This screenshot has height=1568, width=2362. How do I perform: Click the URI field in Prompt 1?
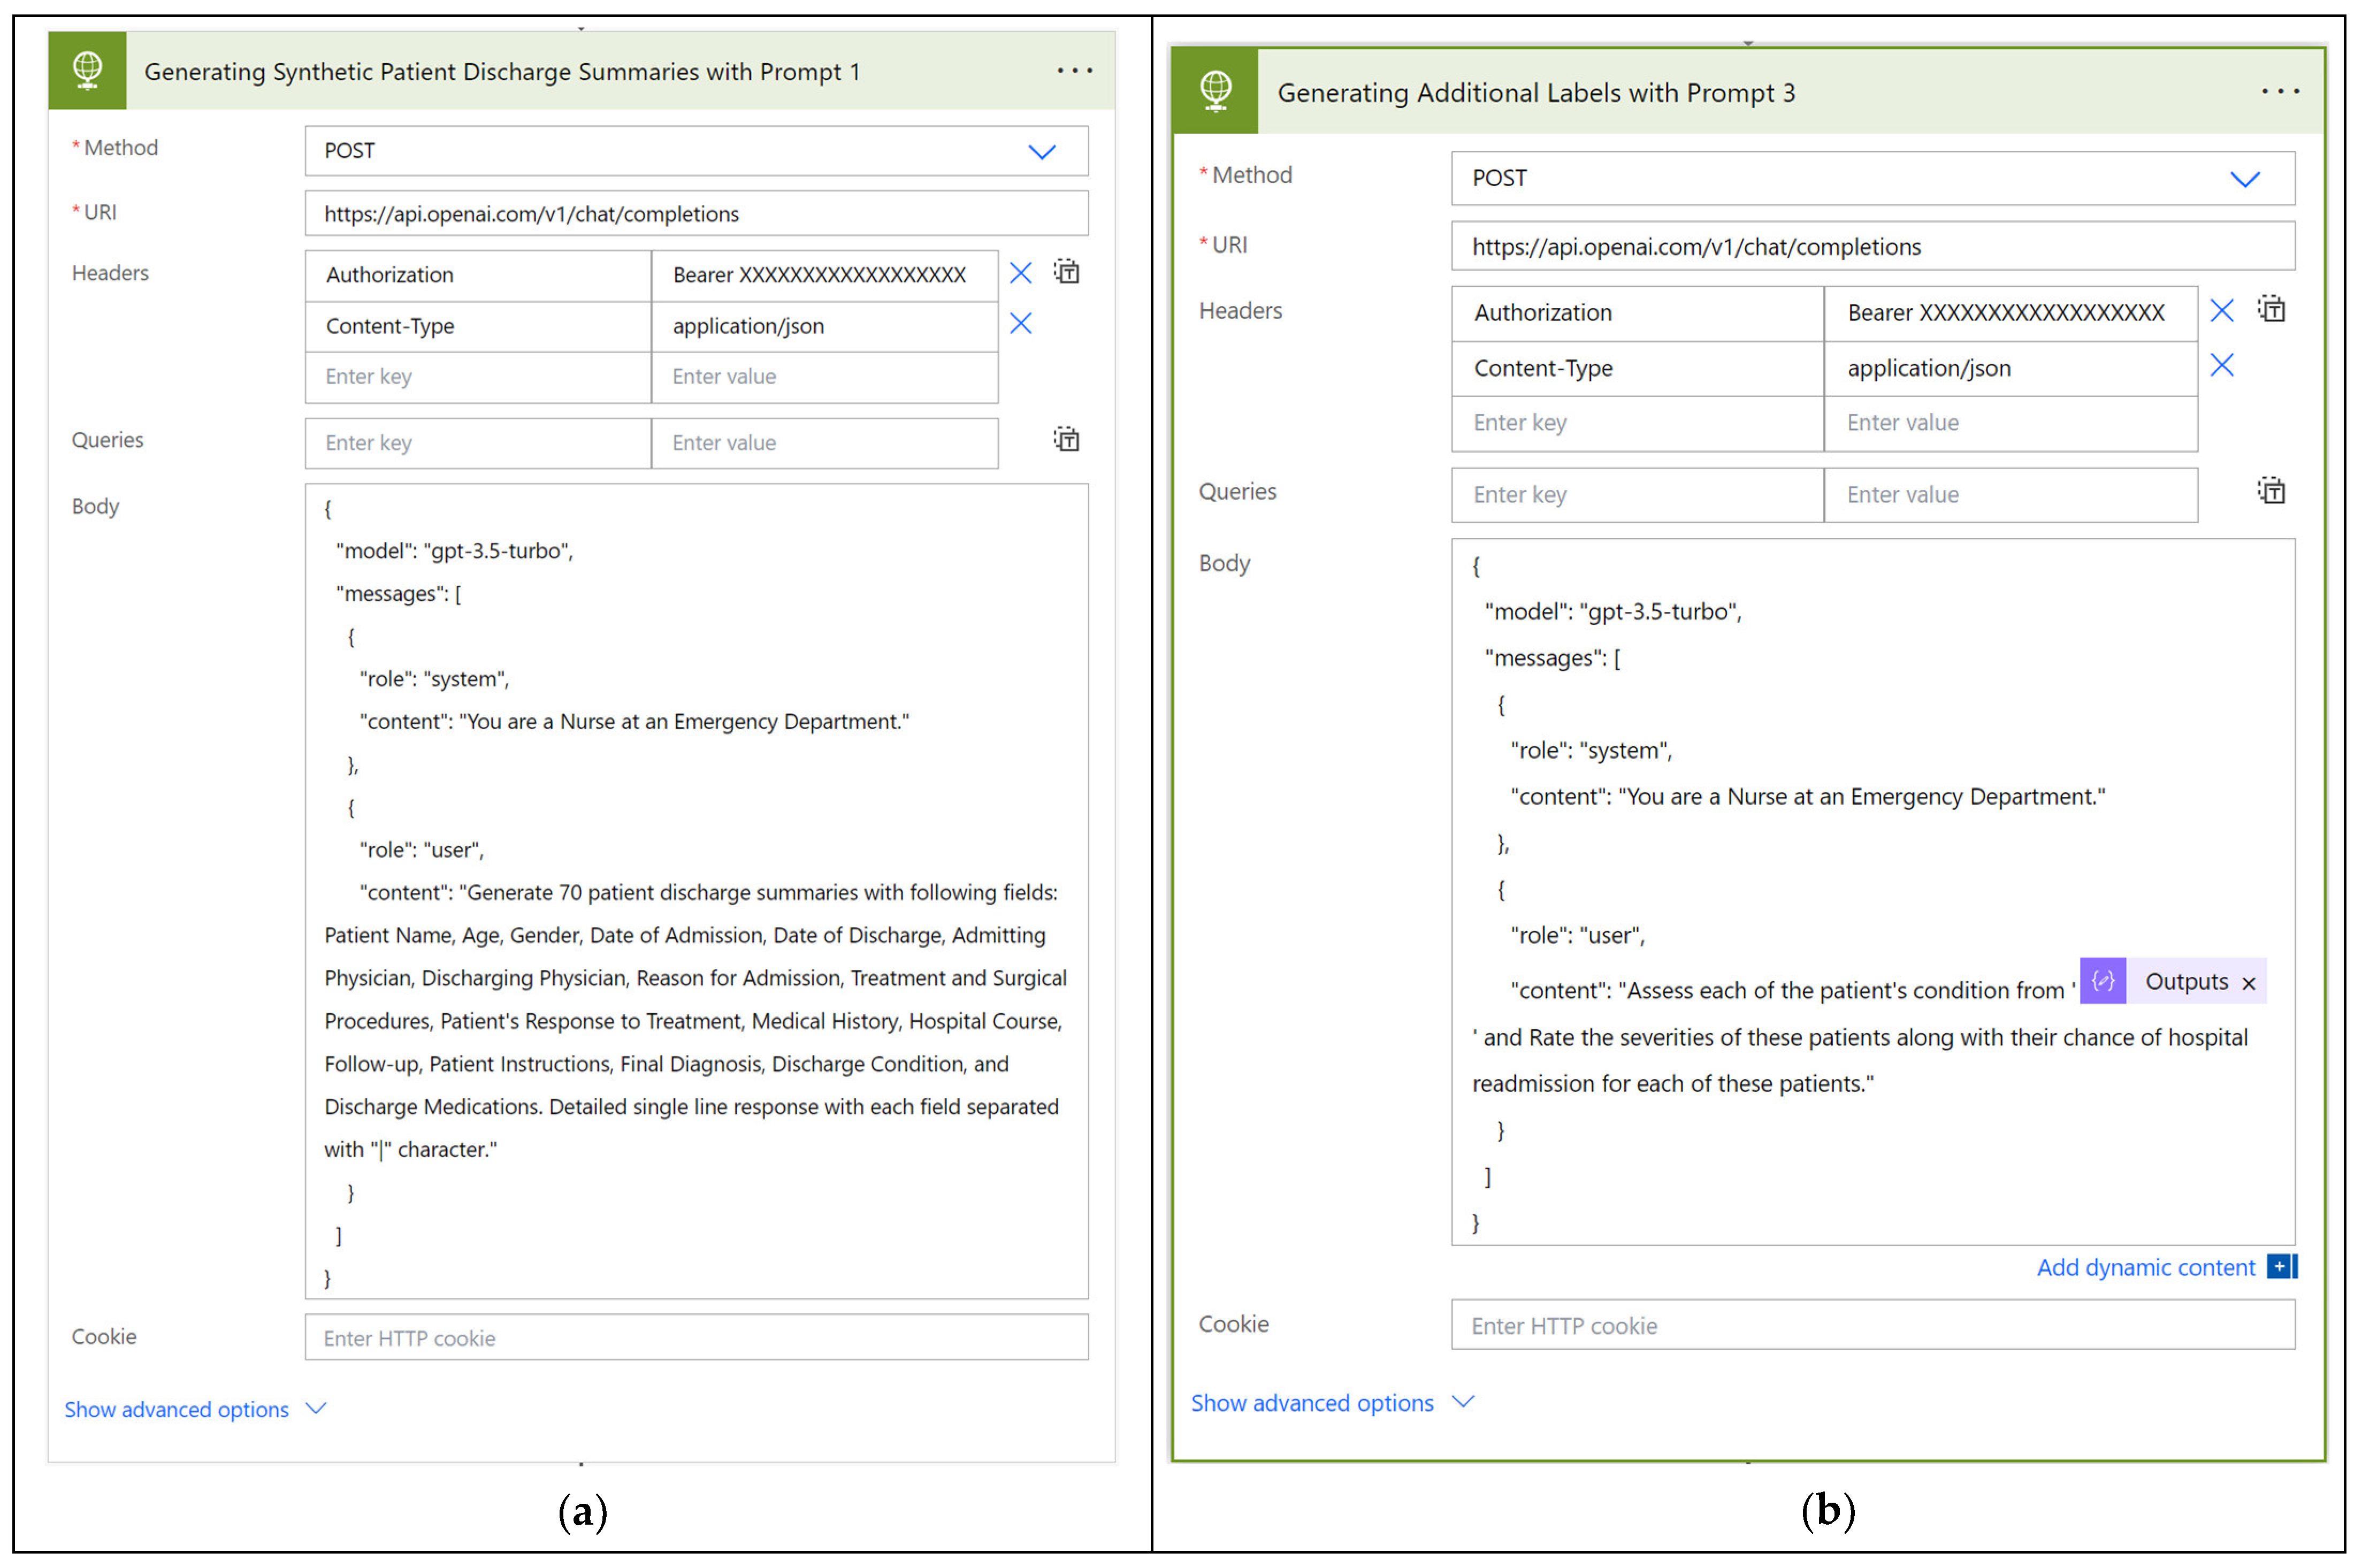click(696, 214)
